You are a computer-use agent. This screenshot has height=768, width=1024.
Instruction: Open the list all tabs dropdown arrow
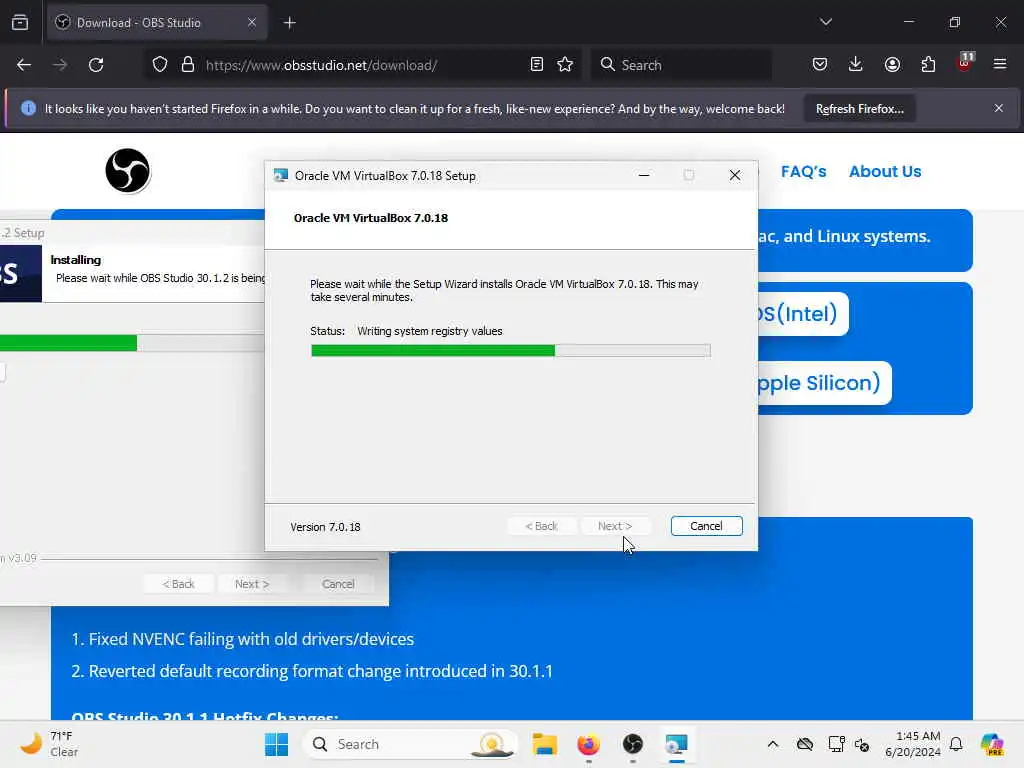[825, 22]
